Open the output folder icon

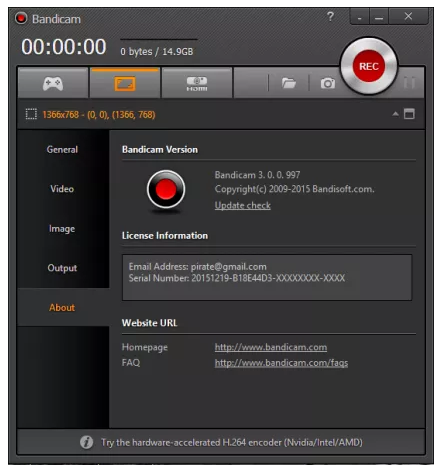[288, 83]
